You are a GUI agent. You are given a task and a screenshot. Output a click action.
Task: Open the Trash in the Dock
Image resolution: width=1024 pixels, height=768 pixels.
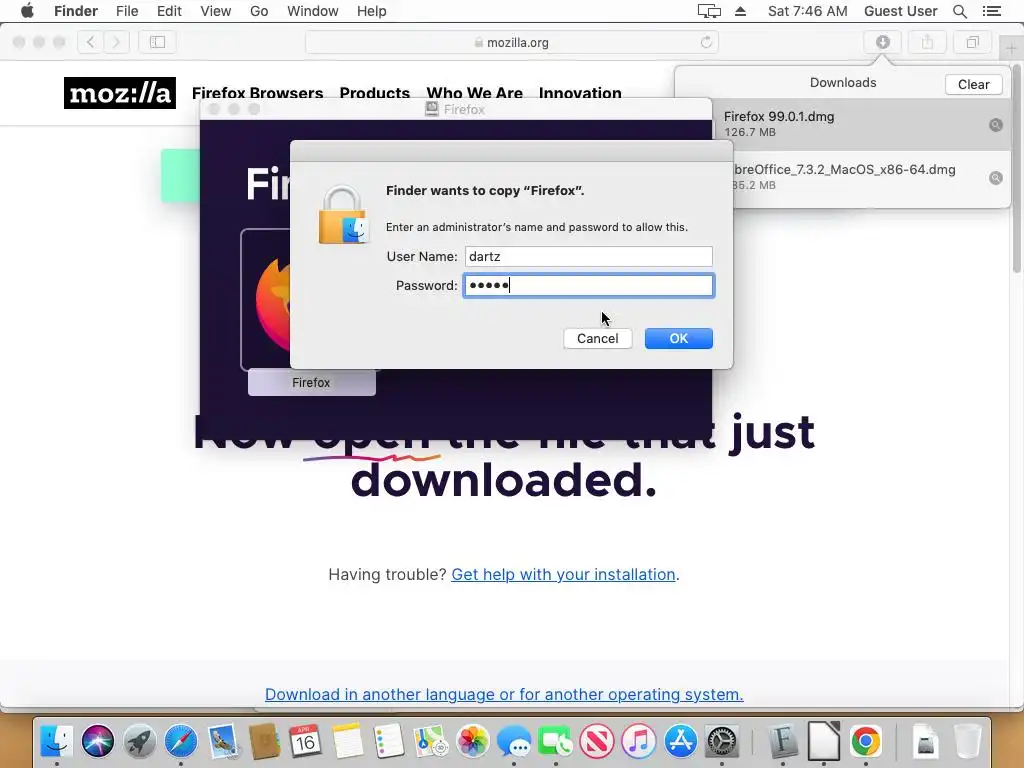point(968,741)
